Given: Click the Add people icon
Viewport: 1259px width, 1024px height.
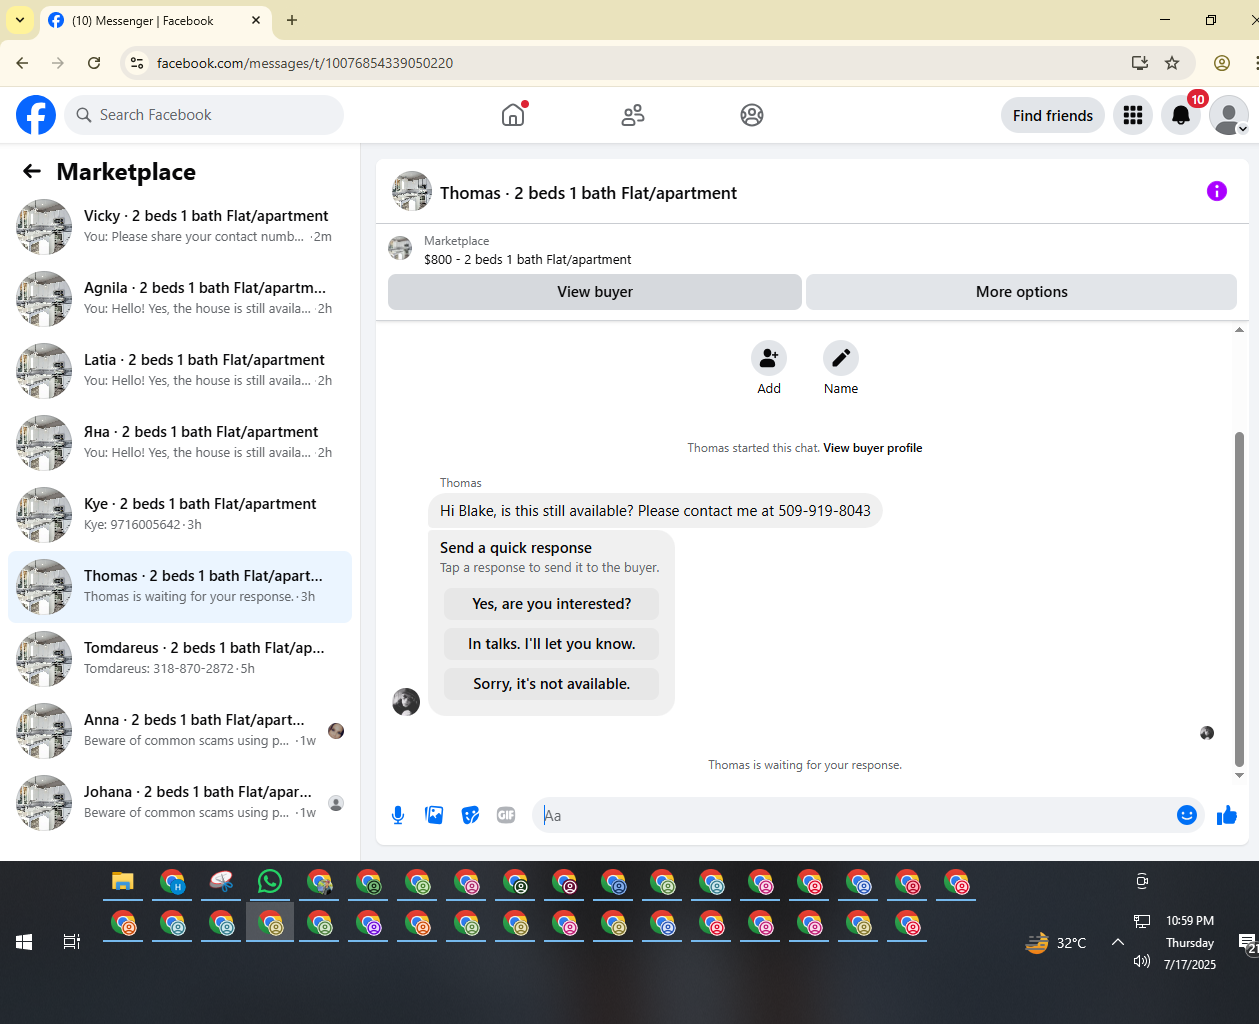Looking at the screenshot, I should click(769, 358).
